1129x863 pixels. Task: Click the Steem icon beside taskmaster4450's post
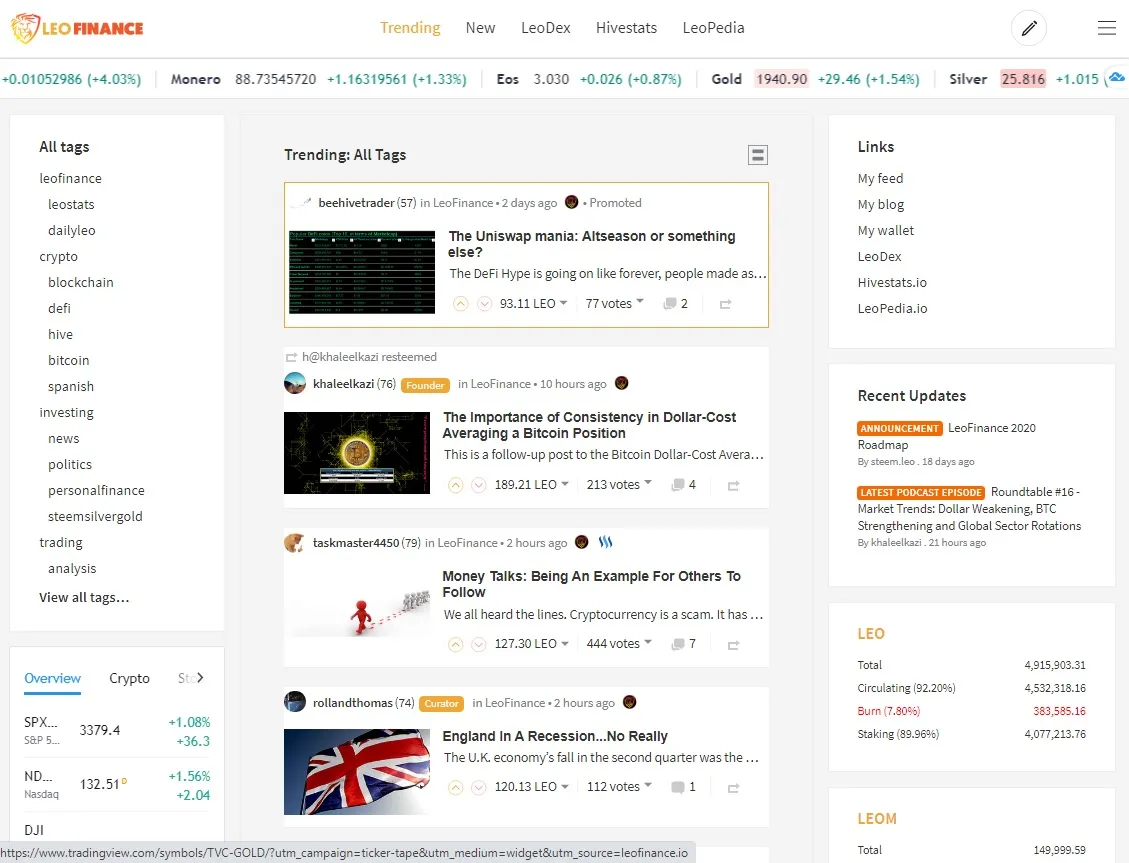coord(606,542)
